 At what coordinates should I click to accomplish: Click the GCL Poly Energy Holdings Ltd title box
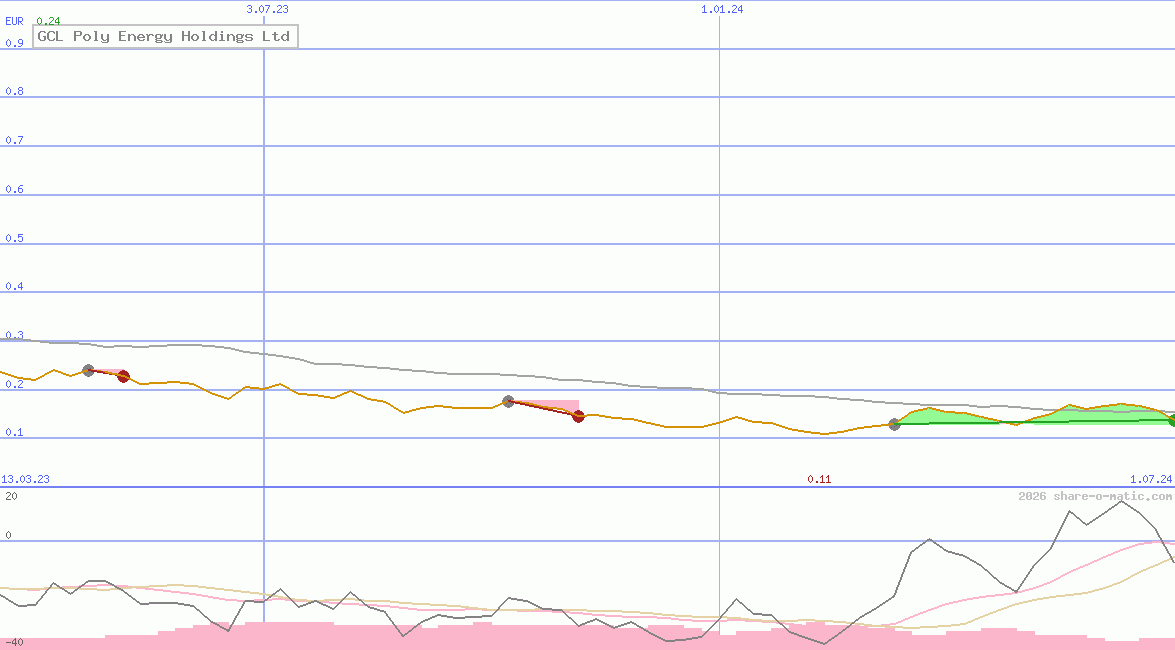(165, 36)
